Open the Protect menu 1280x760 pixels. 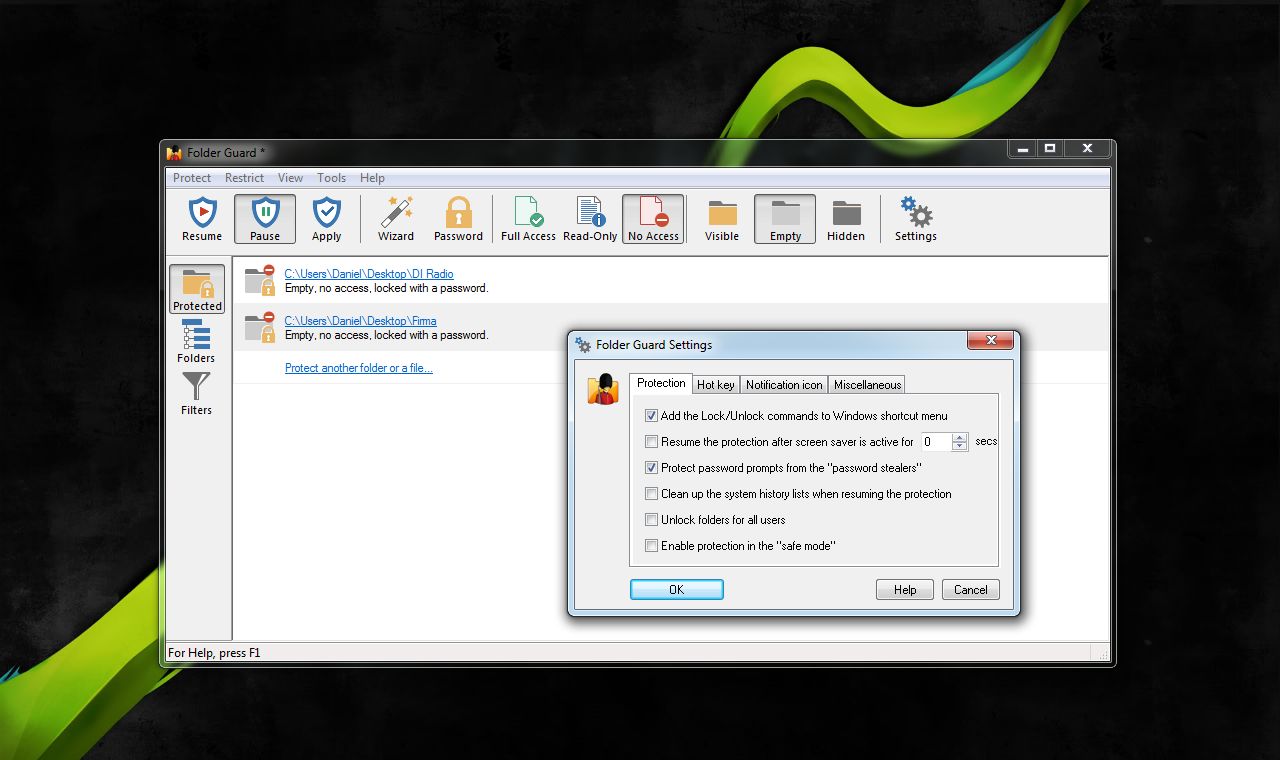(192, 178)
